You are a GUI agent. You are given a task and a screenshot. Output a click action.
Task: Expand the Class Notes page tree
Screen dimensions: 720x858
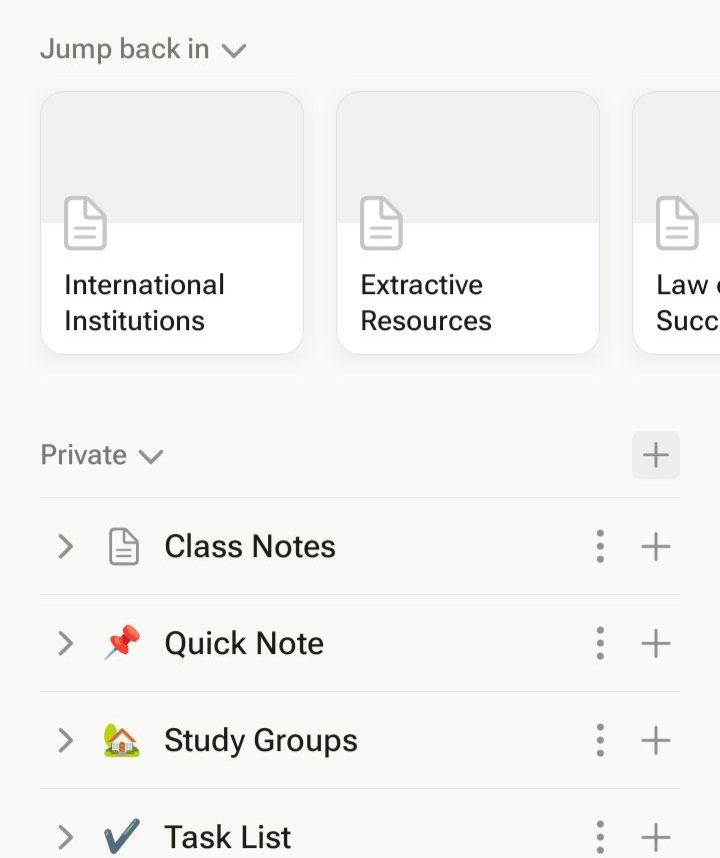(x=66, y=546)
